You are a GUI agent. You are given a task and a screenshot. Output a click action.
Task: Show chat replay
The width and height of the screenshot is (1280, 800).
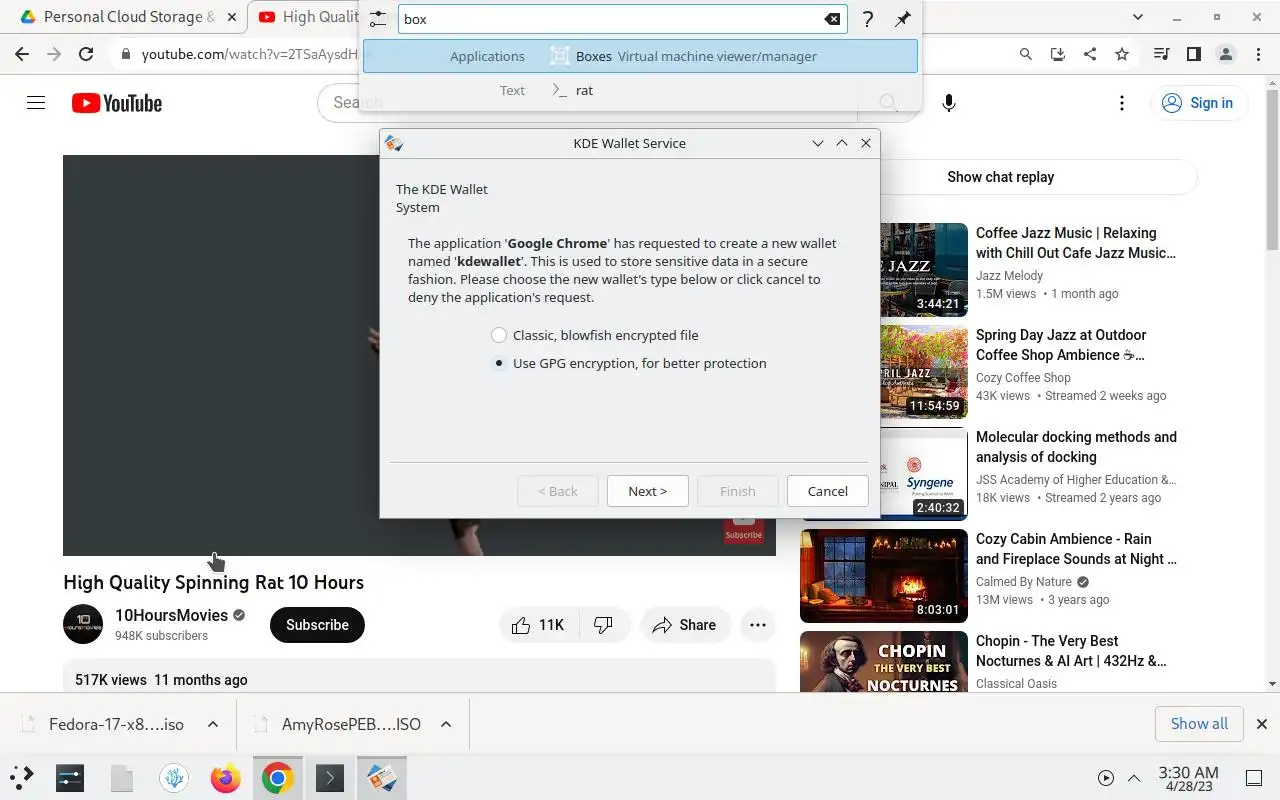coord(1000,177)
